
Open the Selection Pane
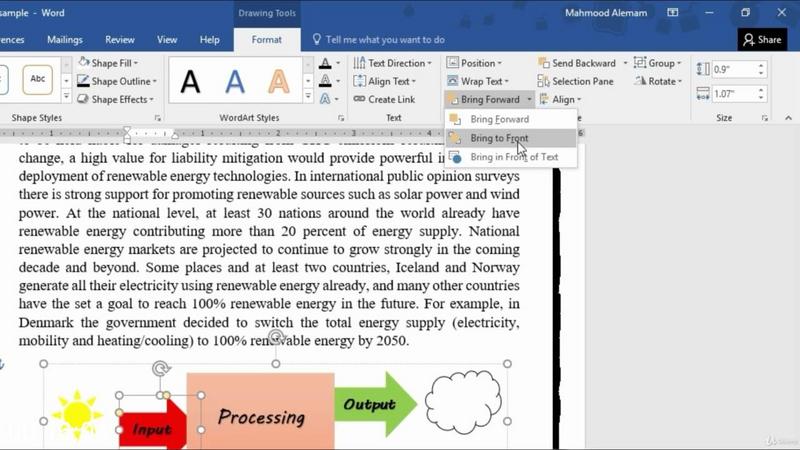(576, 81)
